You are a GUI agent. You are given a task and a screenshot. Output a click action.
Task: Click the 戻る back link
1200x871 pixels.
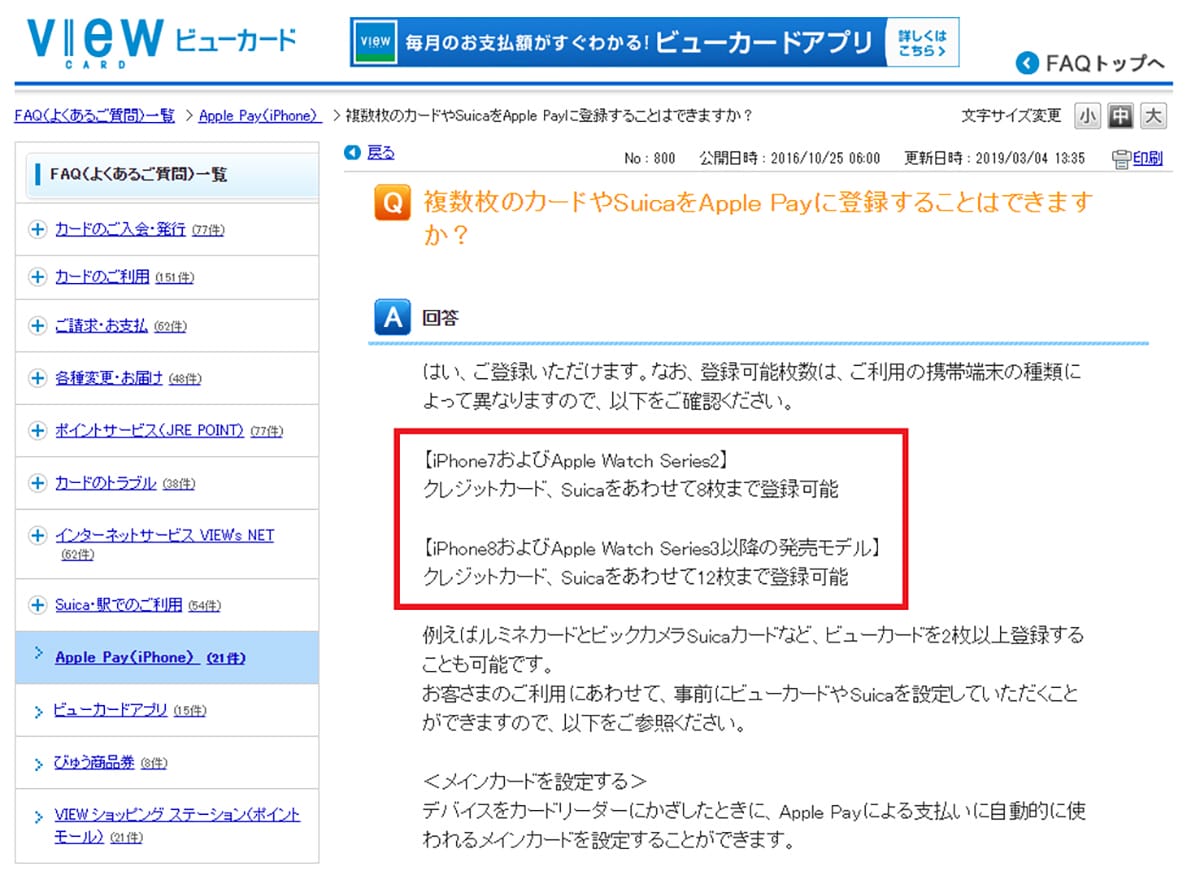click(x=381, y=153)
